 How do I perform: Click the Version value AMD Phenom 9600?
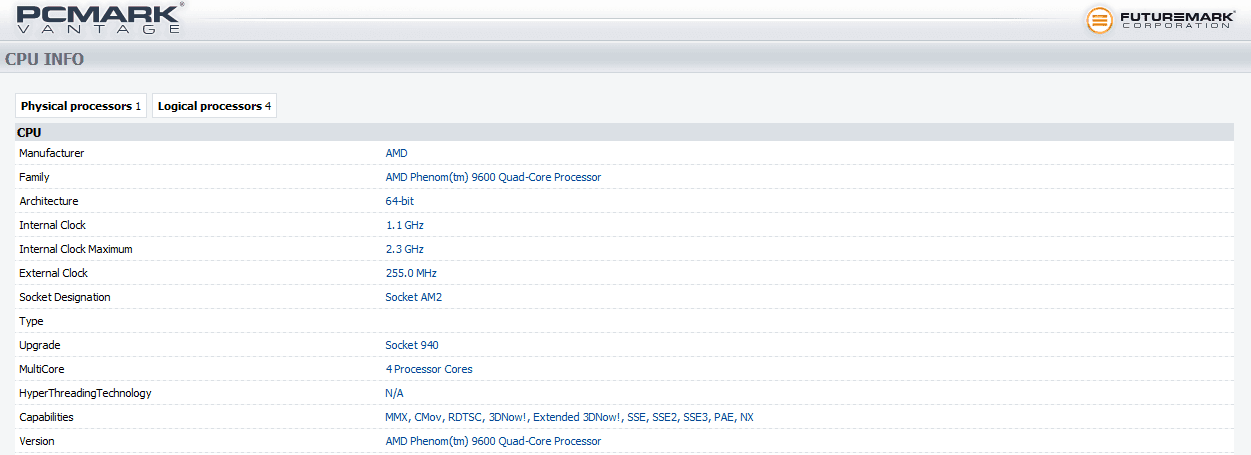(493, 441)
